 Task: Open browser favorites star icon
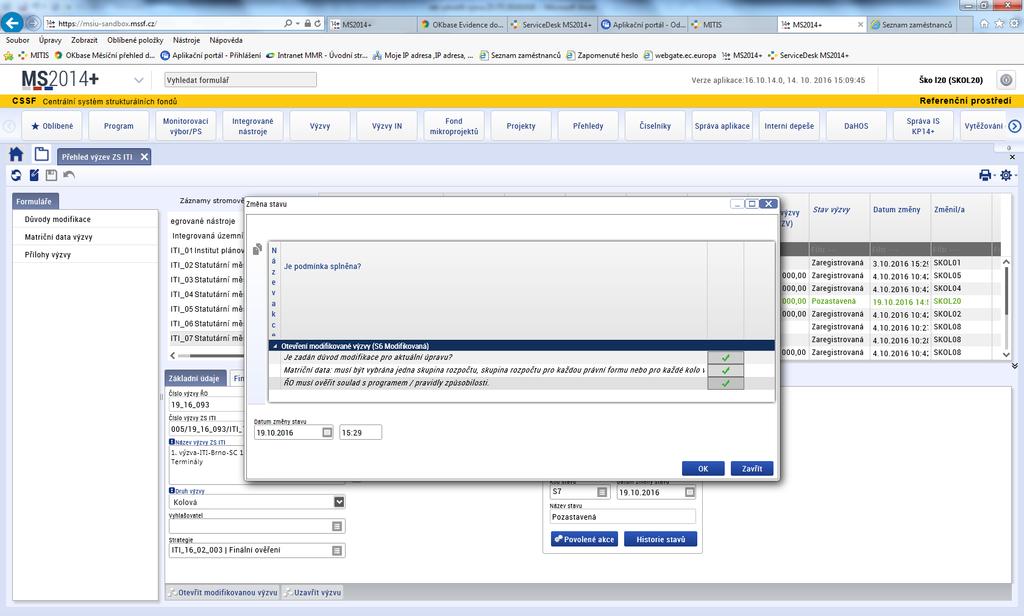coord(999,24)
